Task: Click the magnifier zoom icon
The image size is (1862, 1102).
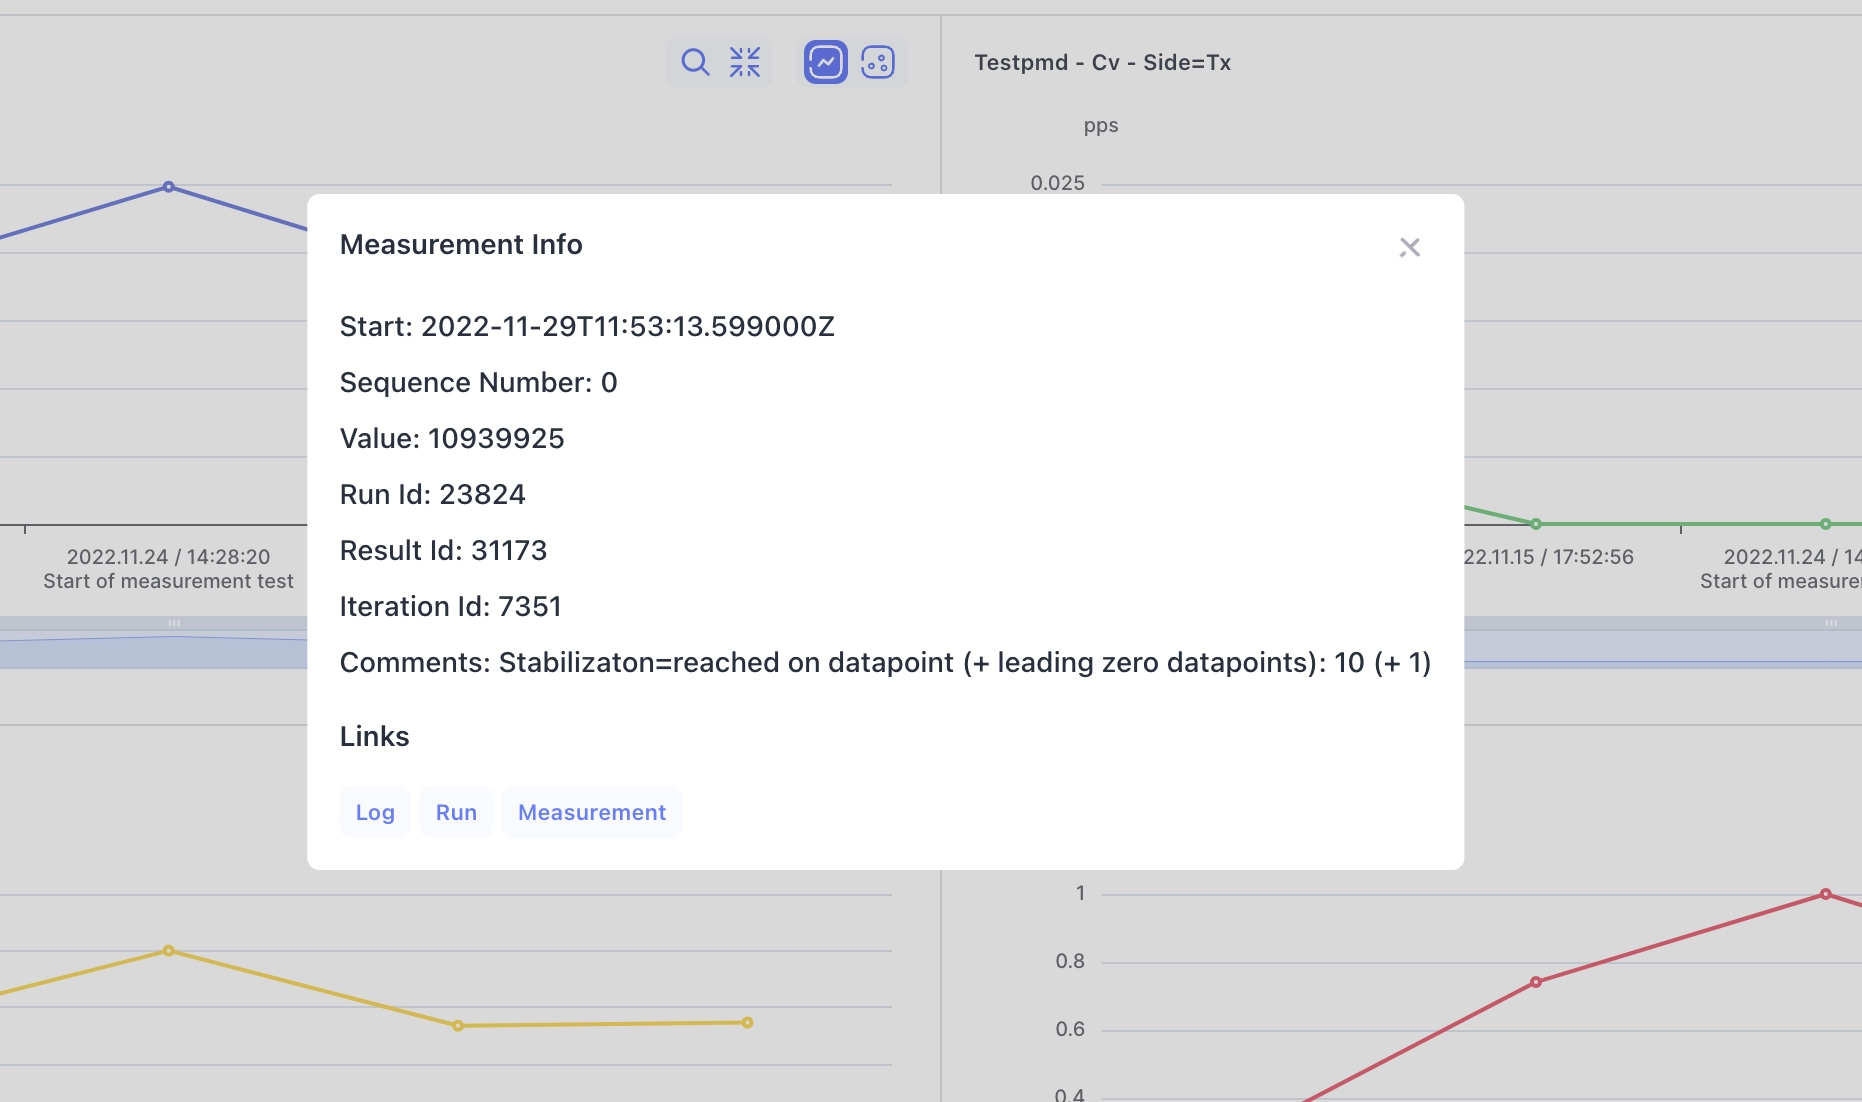Action: tap(694, 62)
